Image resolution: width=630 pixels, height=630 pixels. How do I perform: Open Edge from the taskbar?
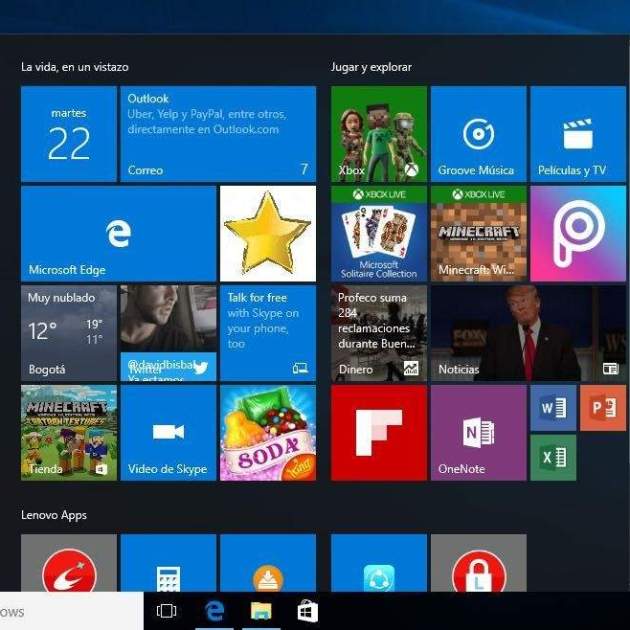215,611
